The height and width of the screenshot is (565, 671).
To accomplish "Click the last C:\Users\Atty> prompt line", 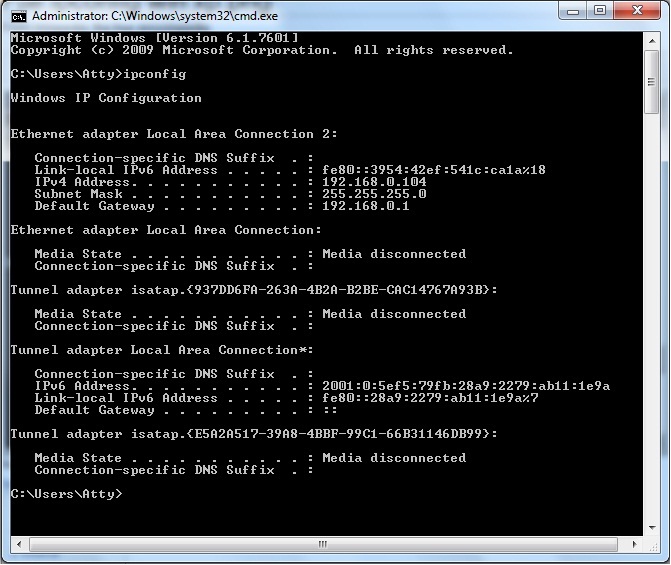I will (x=66, y=494).
